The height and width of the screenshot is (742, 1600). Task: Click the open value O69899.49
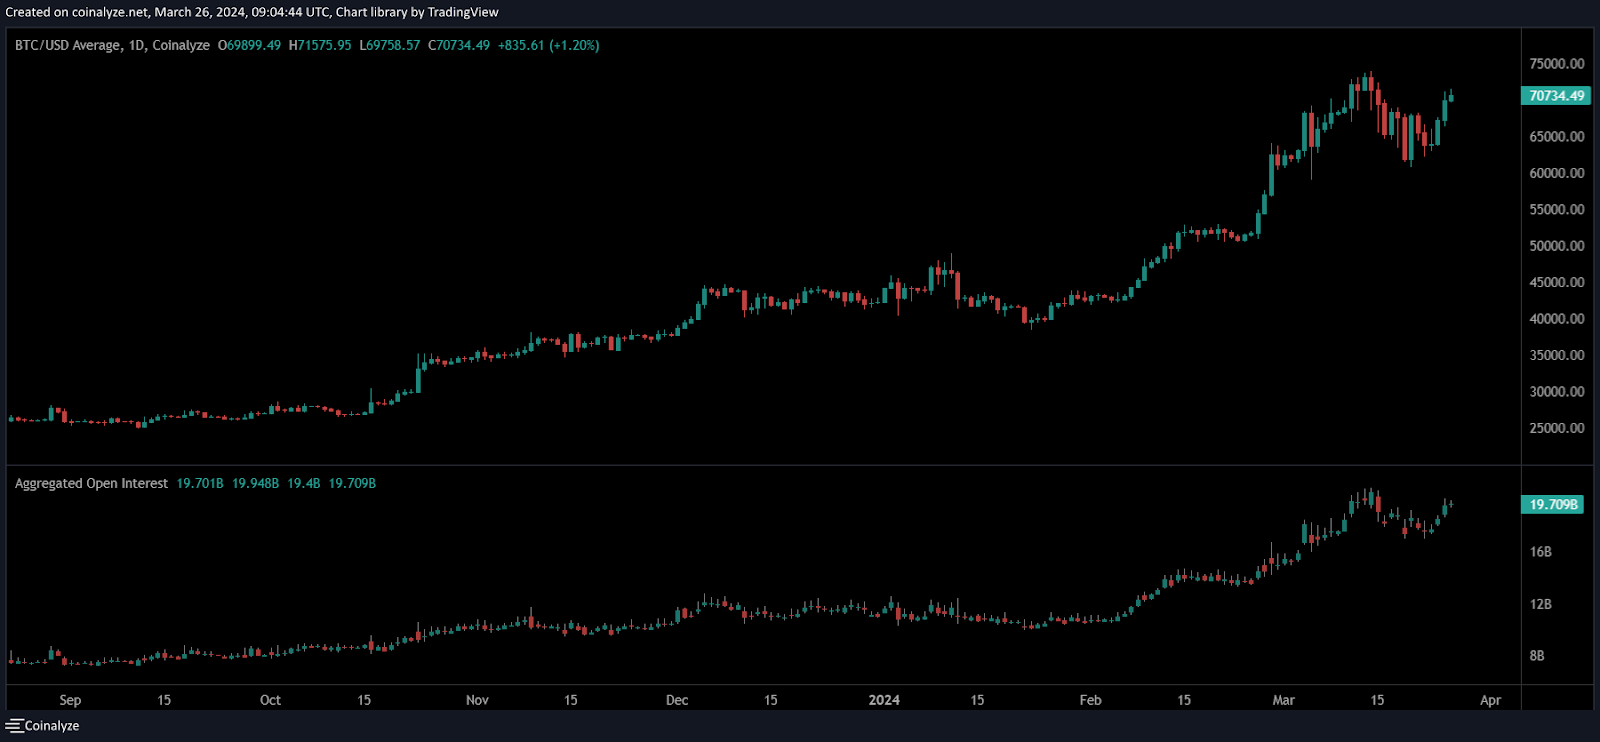pyautogui.click(x=249, y=45)
